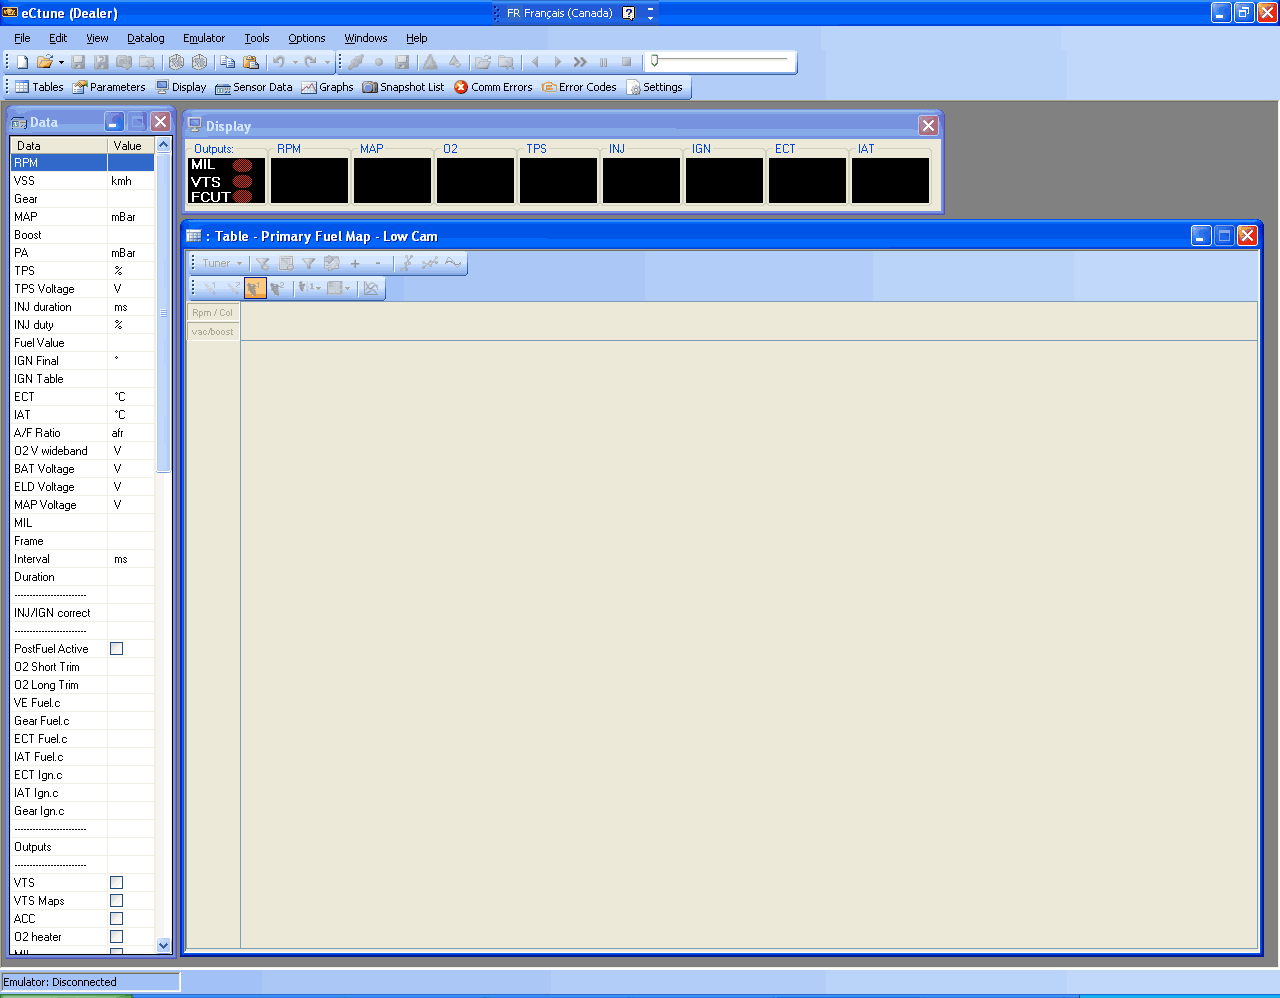This screenshot has width=1280, height=998.
Task: Click the connect plug icon in datalog toolbar
Action: pos(356,62)
